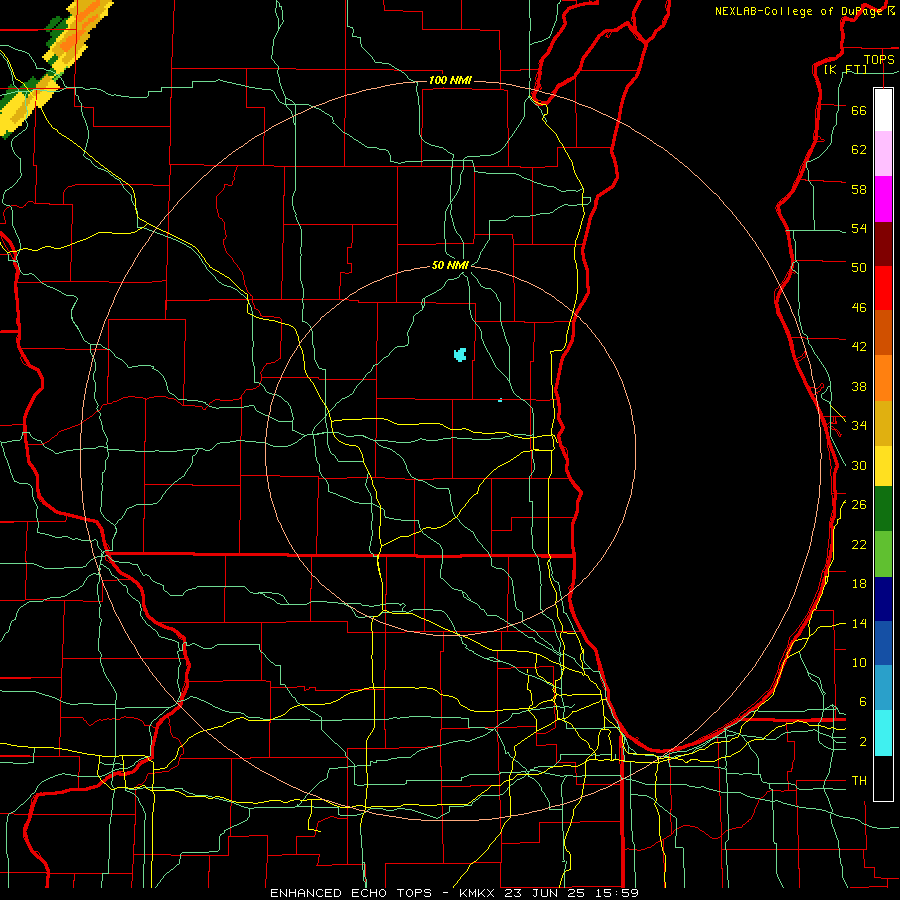Click the yellow legend swatch near 30
Viewport: 900px width, 900px height.
click(x=883, y=466)
